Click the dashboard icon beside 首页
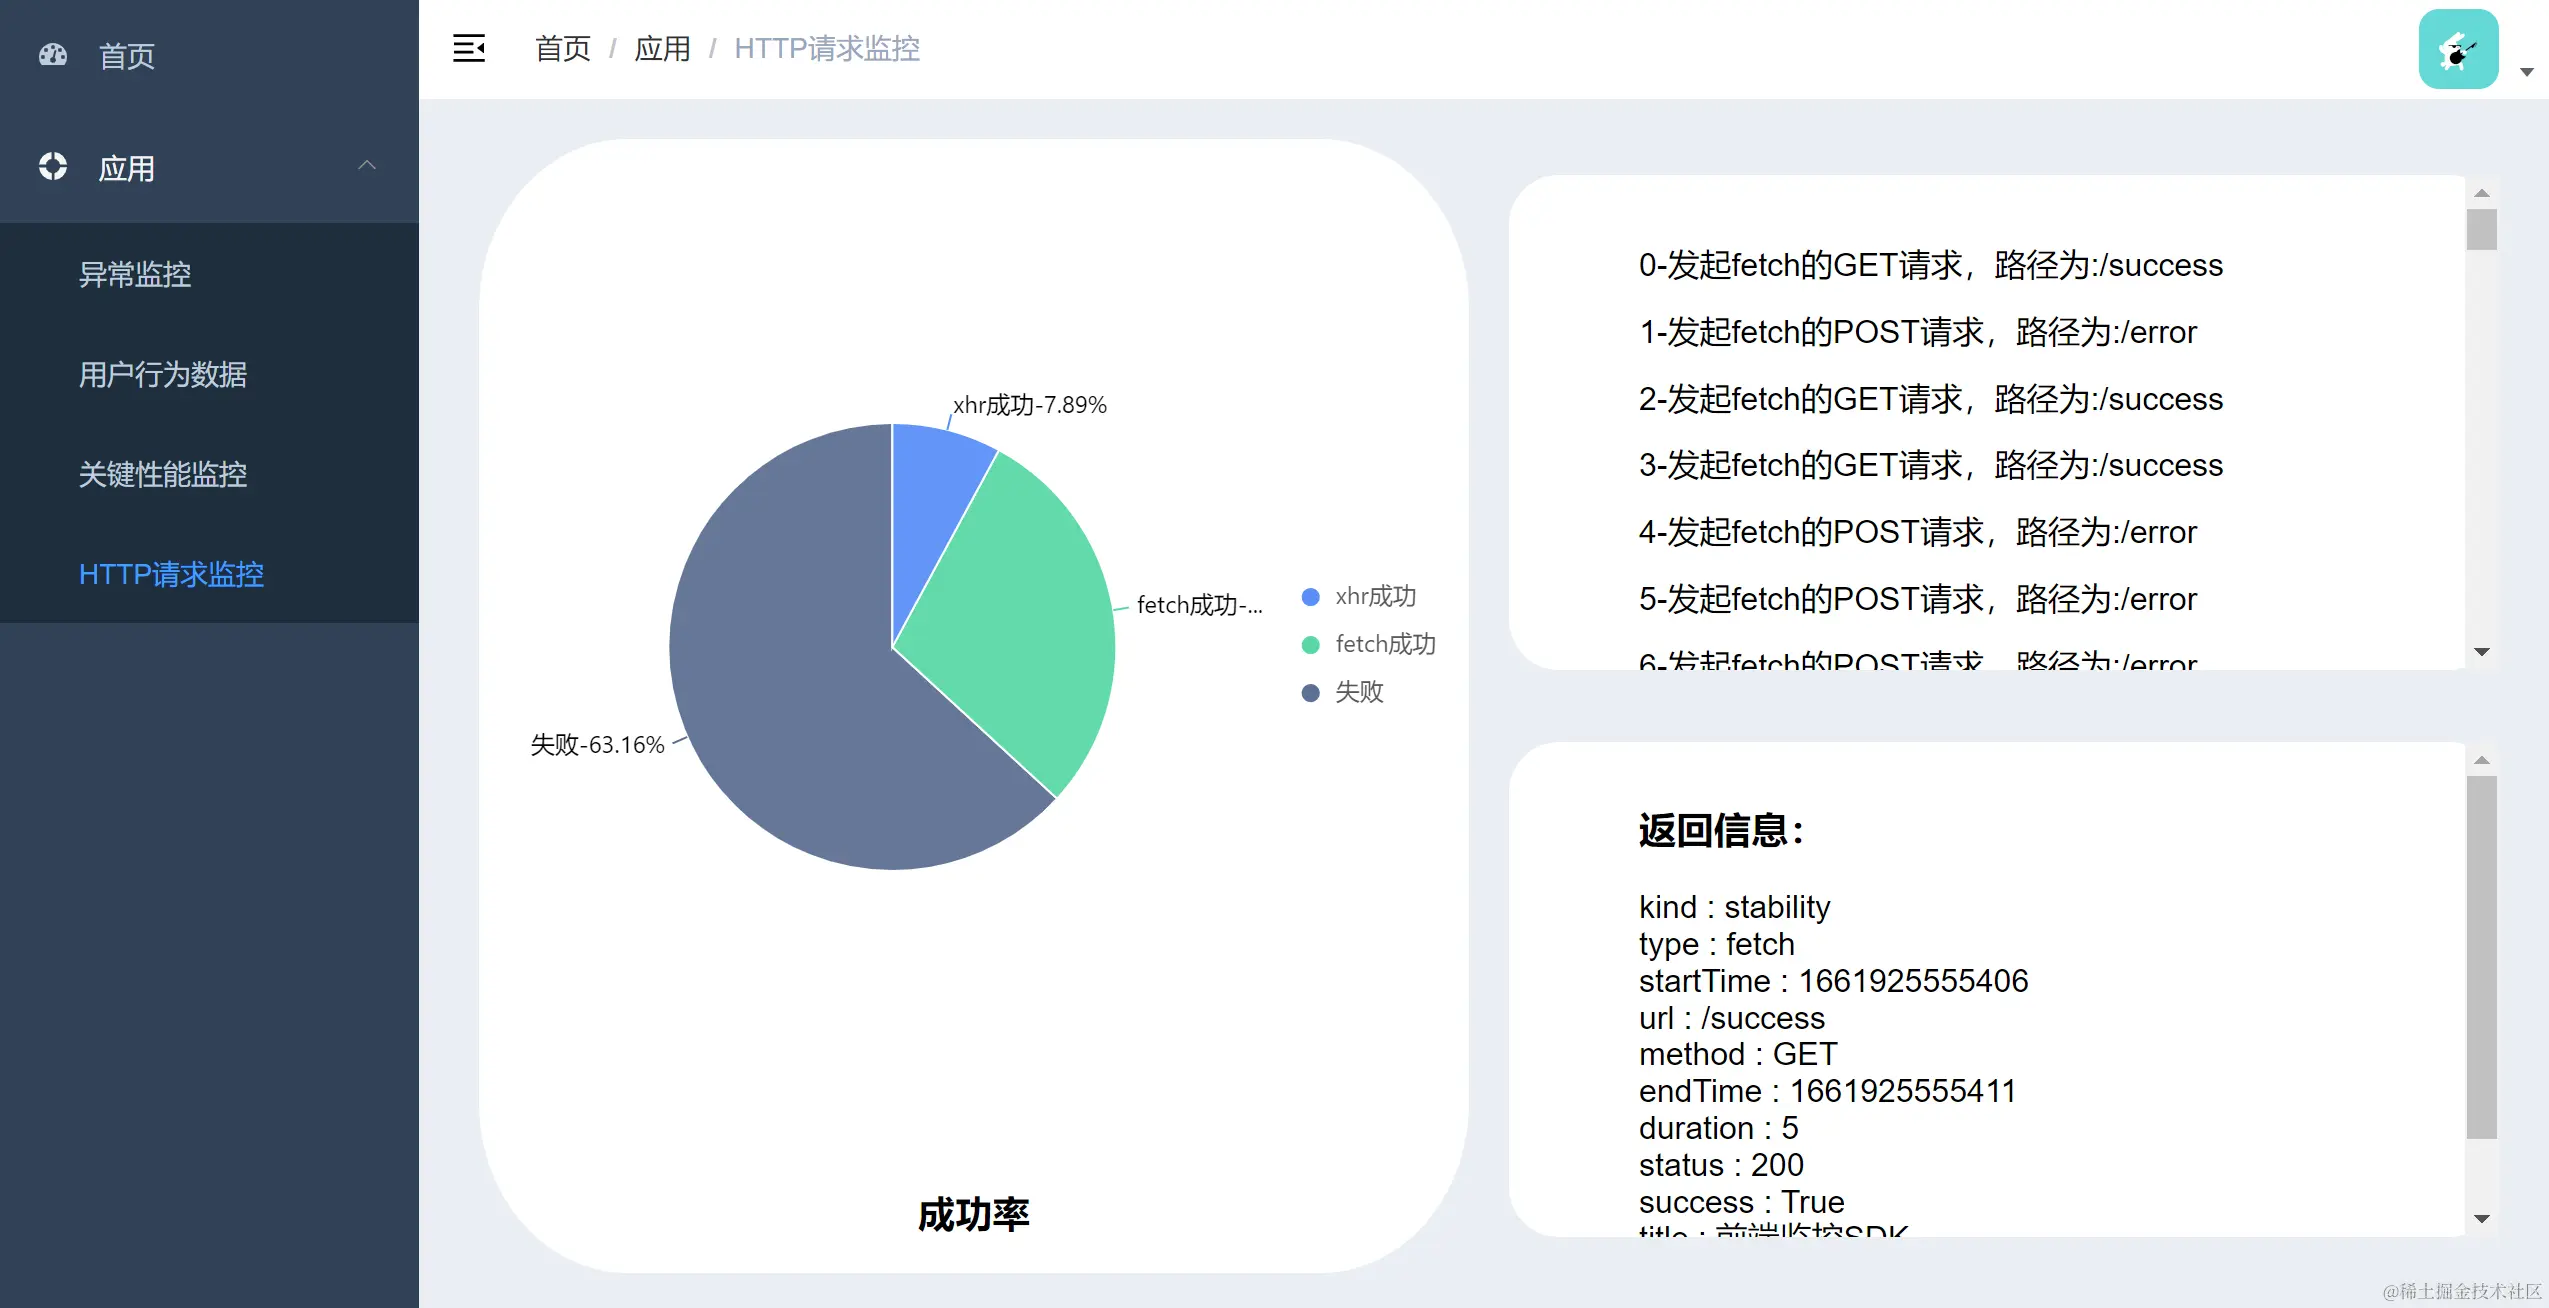 coord(53,55)
